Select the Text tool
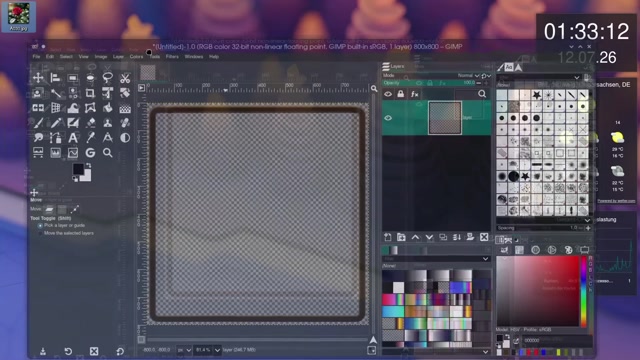Image resolution: width=640 pixels, height=360 pixels. click(73, 138)
